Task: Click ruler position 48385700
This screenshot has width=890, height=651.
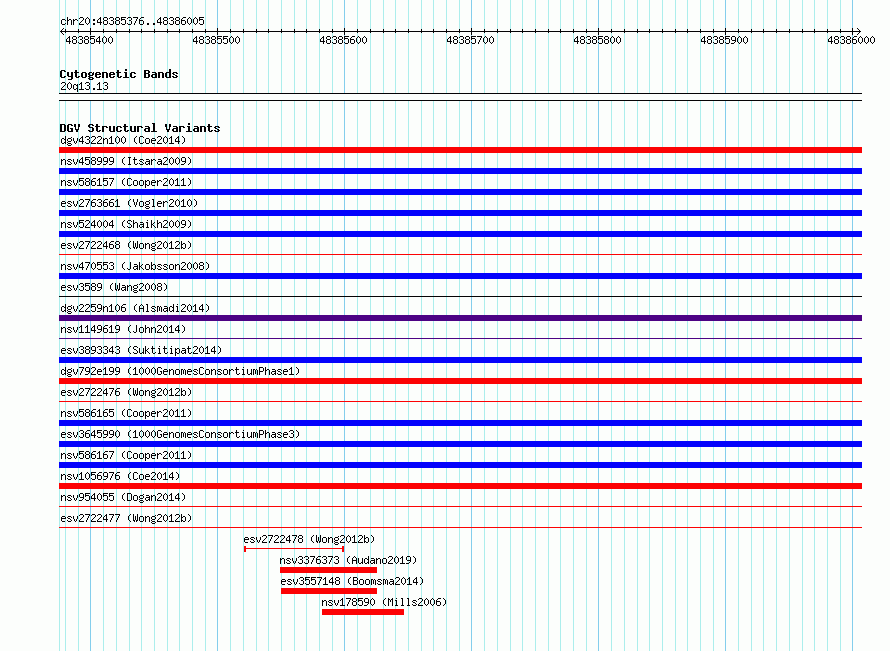Action: pos(471,40)
